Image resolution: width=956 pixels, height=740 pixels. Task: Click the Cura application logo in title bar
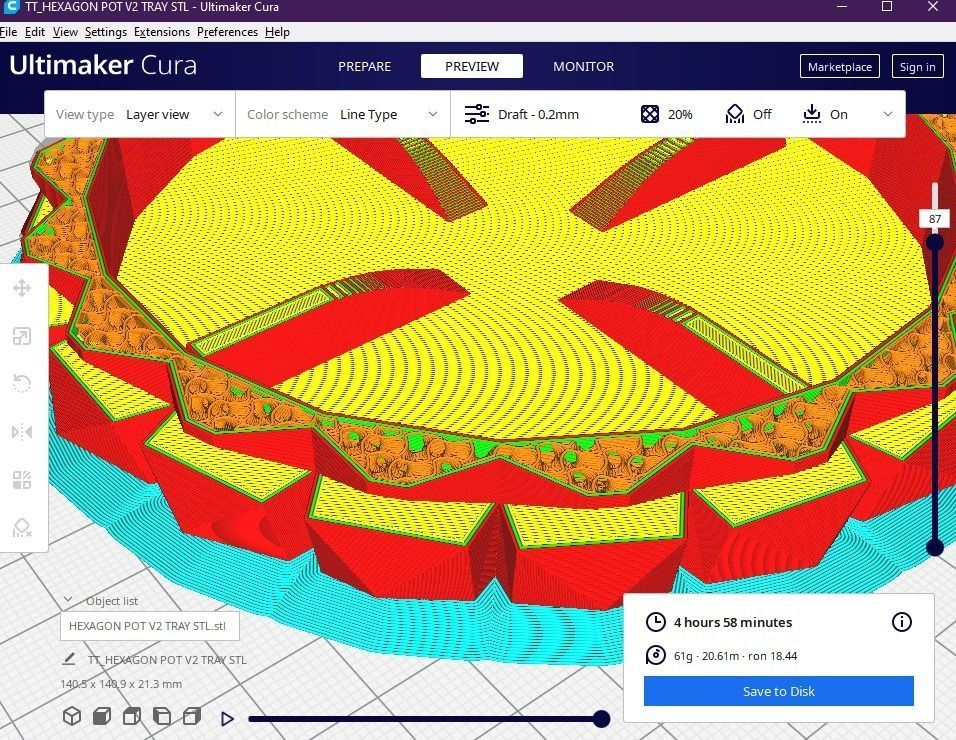coord(11,7)
